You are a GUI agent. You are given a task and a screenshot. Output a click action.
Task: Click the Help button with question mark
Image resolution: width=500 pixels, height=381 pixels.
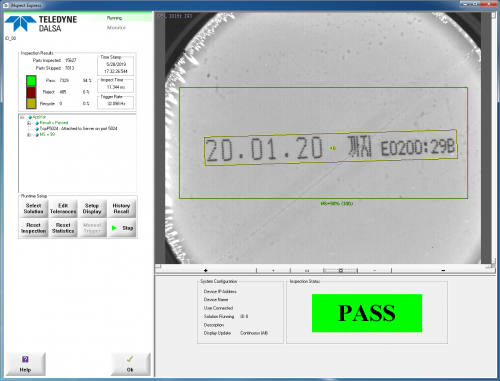[25, 364]
